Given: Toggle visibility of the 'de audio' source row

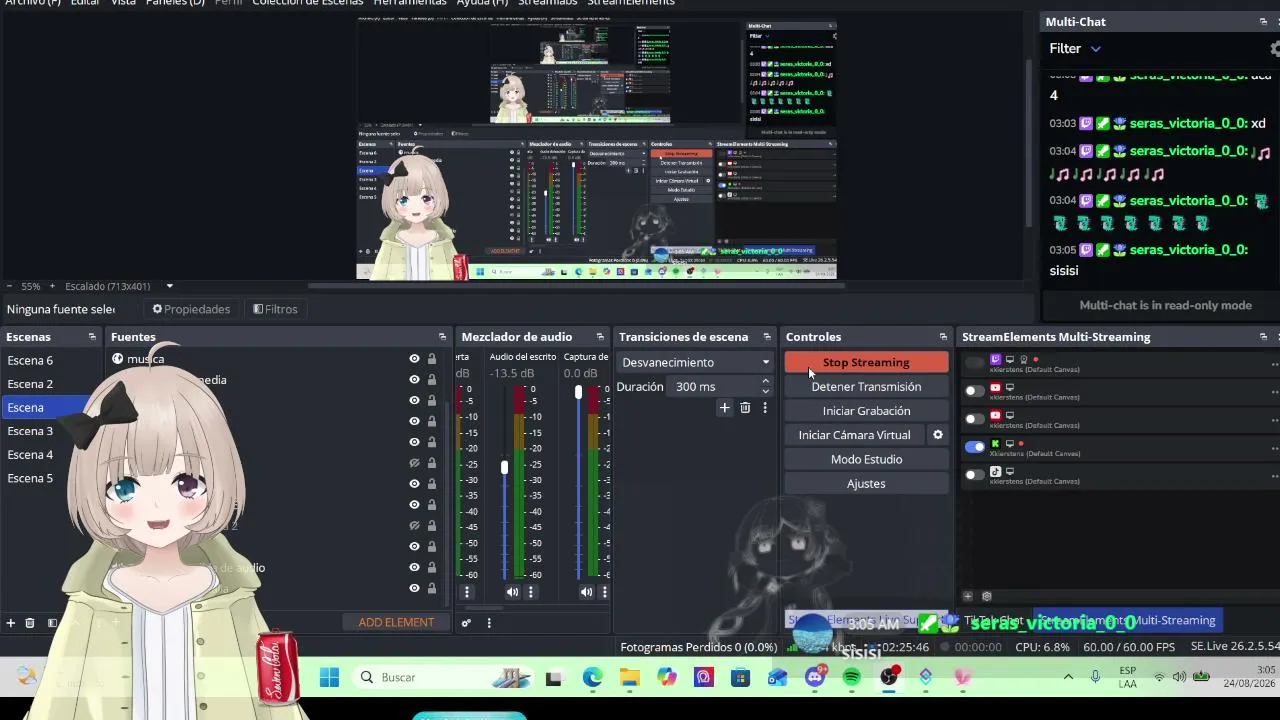Looking at the screenshot, I should (414, 568).
